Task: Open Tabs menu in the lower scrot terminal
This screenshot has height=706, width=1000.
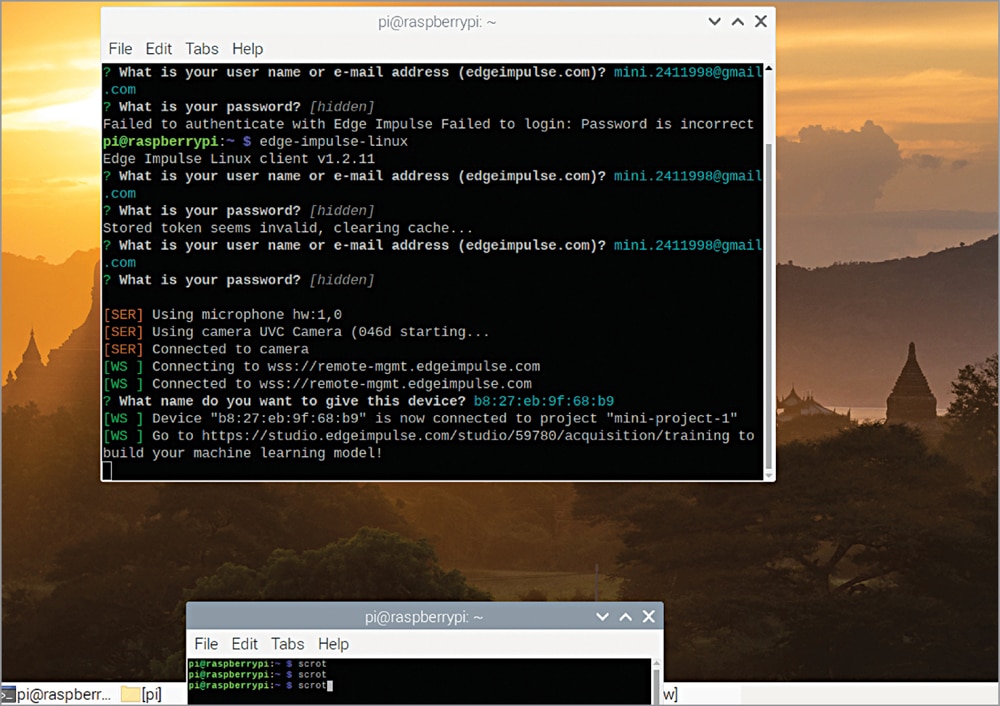Action: coord(287,644)
